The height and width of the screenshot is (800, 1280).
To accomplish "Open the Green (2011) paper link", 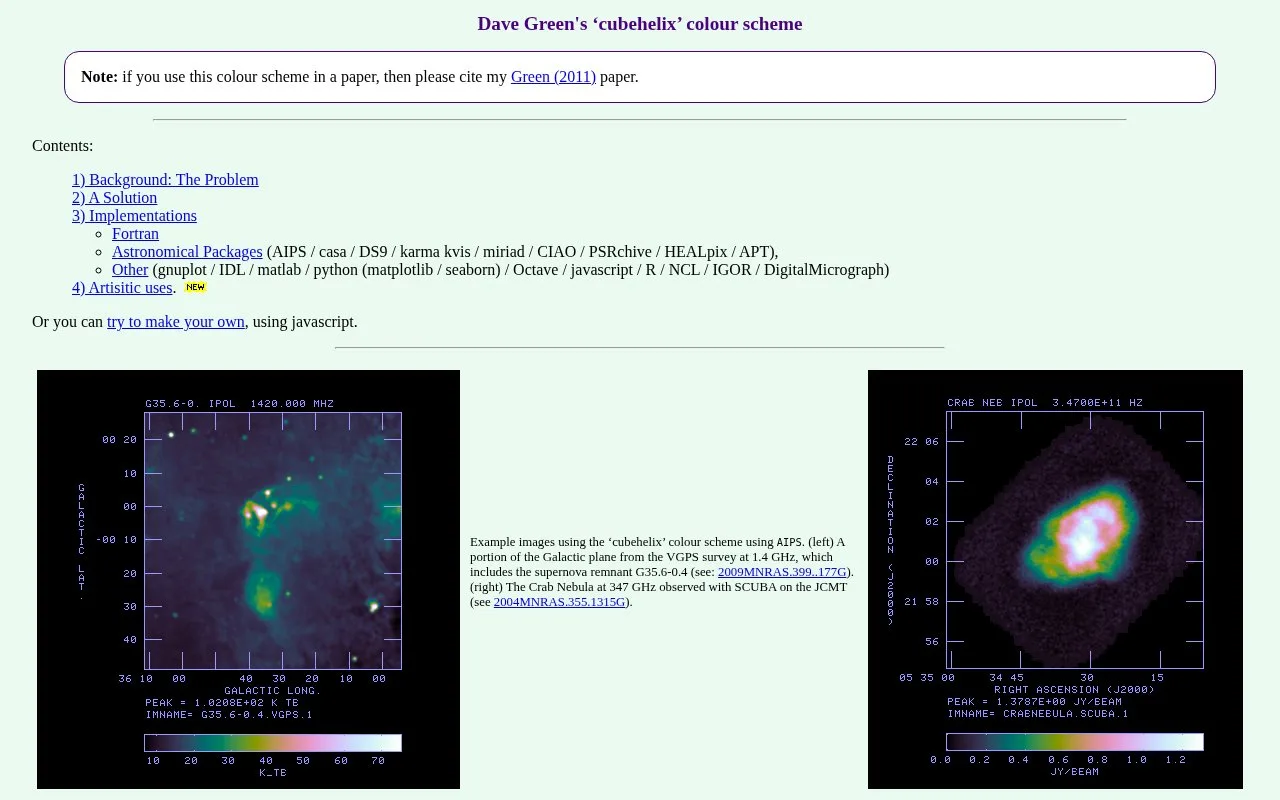I will tap(553, 77).
